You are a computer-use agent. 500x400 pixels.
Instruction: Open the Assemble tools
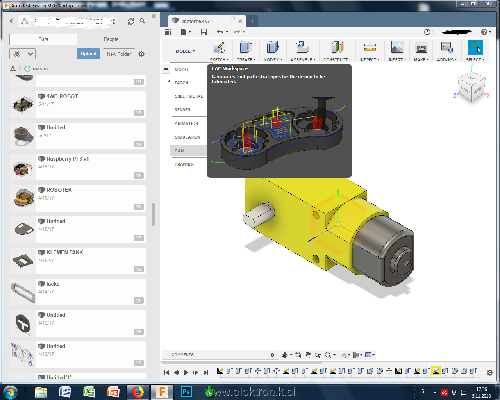(x=302, y=50)
